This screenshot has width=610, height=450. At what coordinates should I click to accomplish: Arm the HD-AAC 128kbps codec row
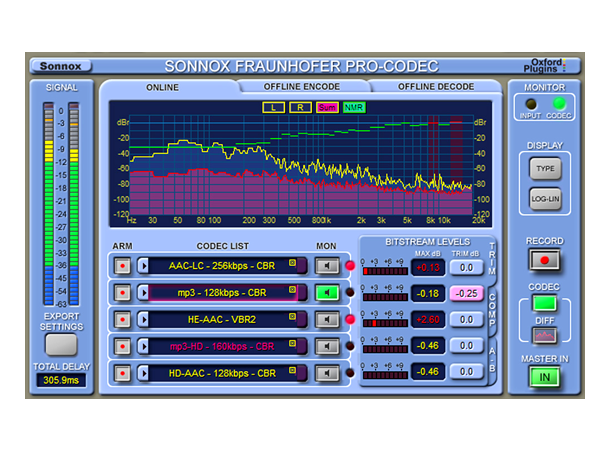pyautogui.click(x=122, y=373)
